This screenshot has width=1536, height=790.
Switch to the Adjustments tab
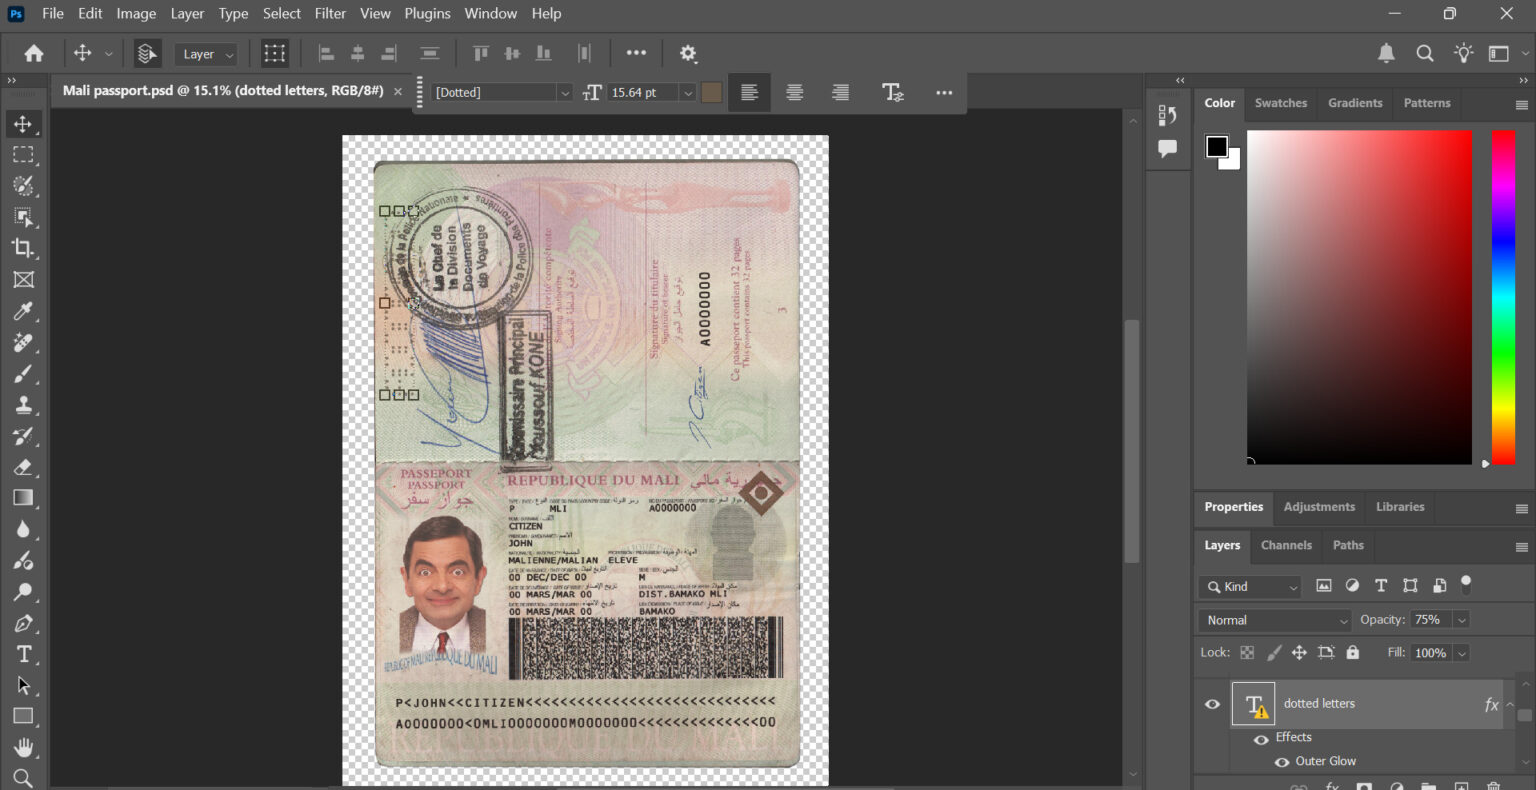pos(1319,507)
